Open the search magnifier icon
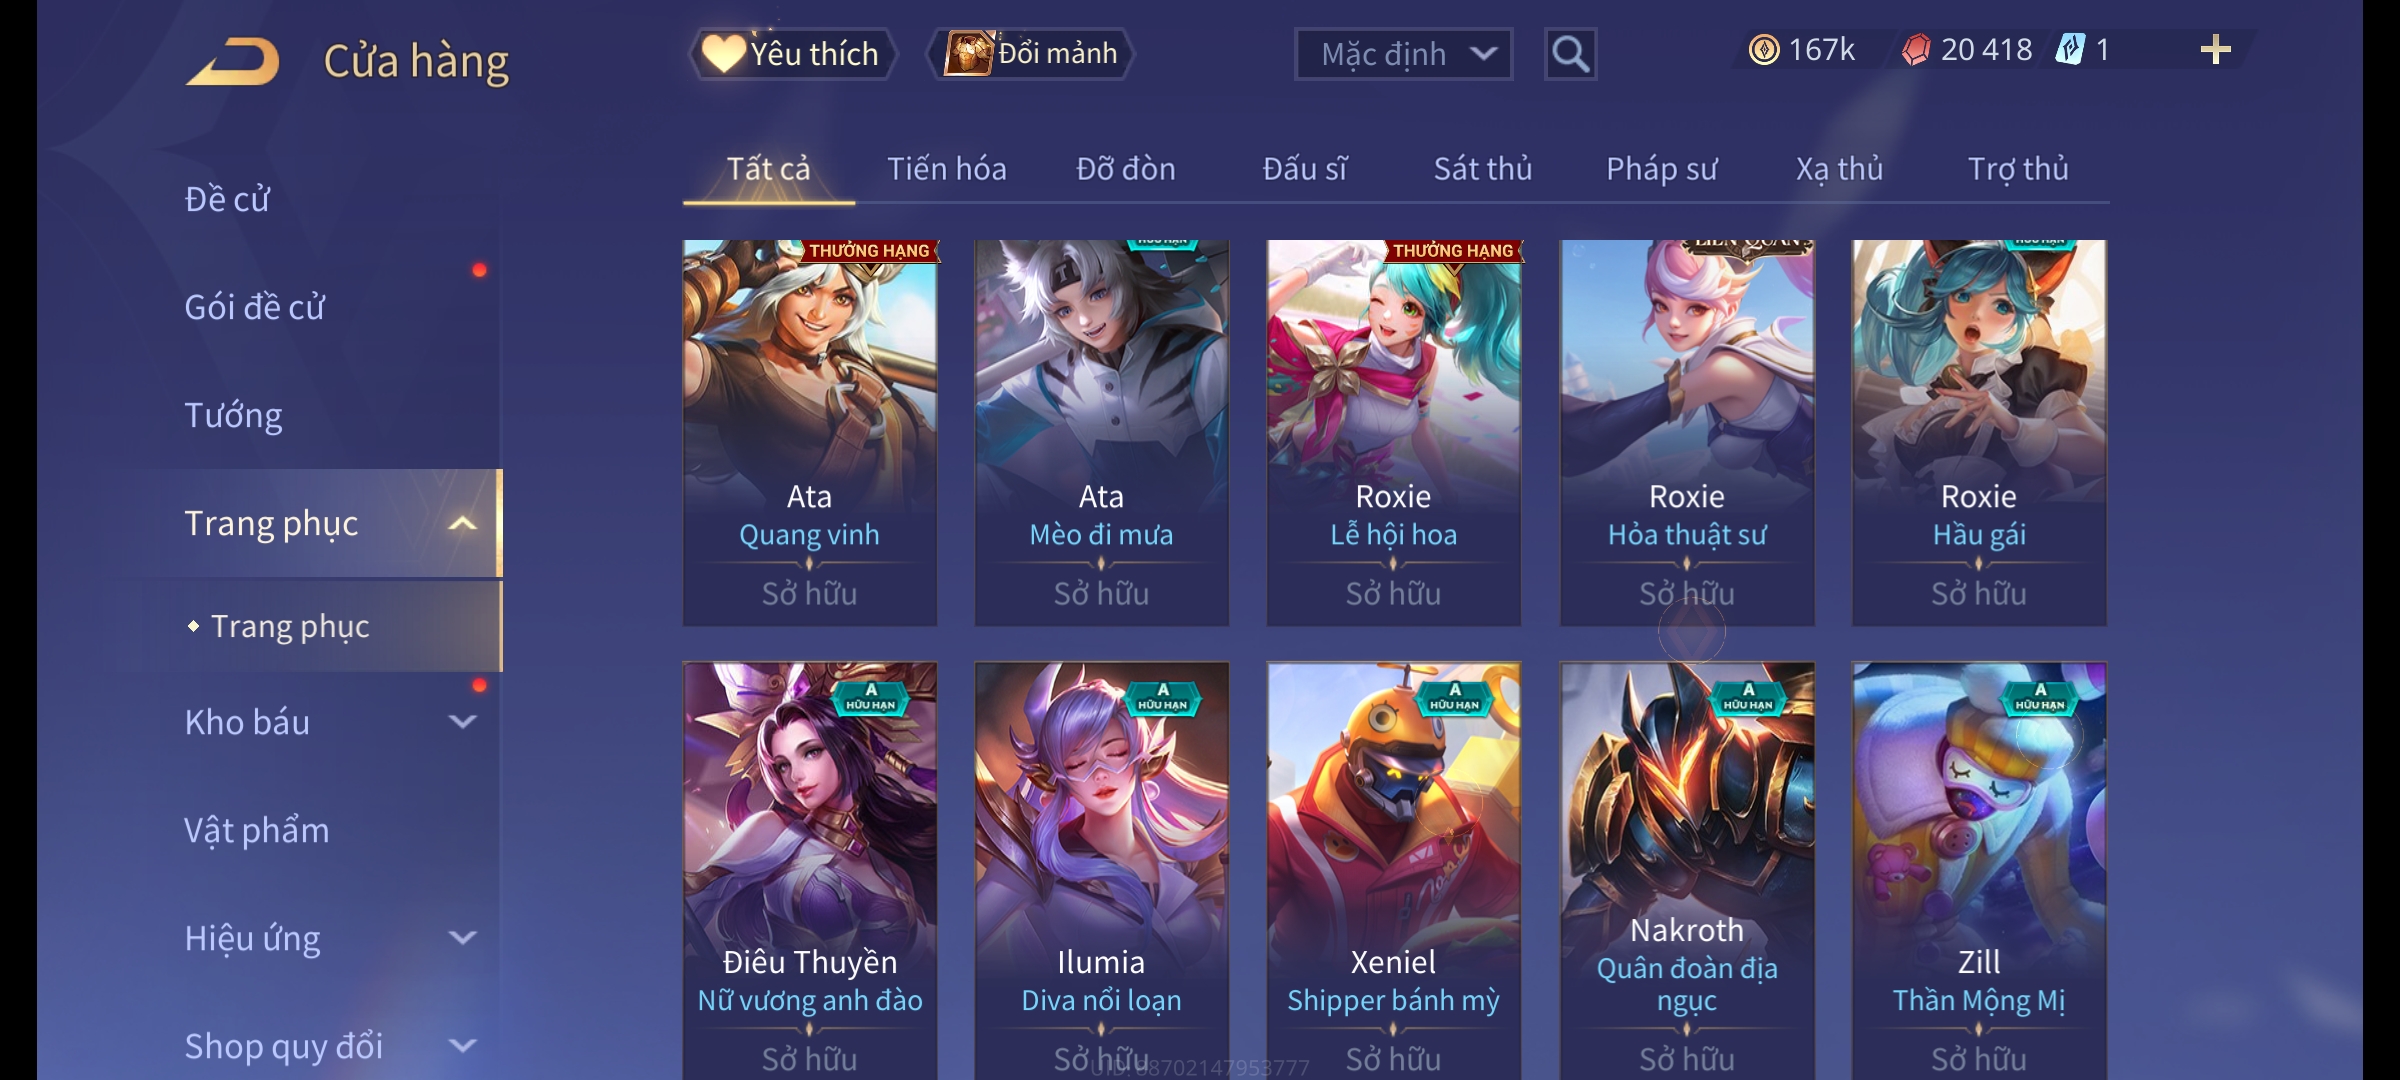 tap(1570, 54)
